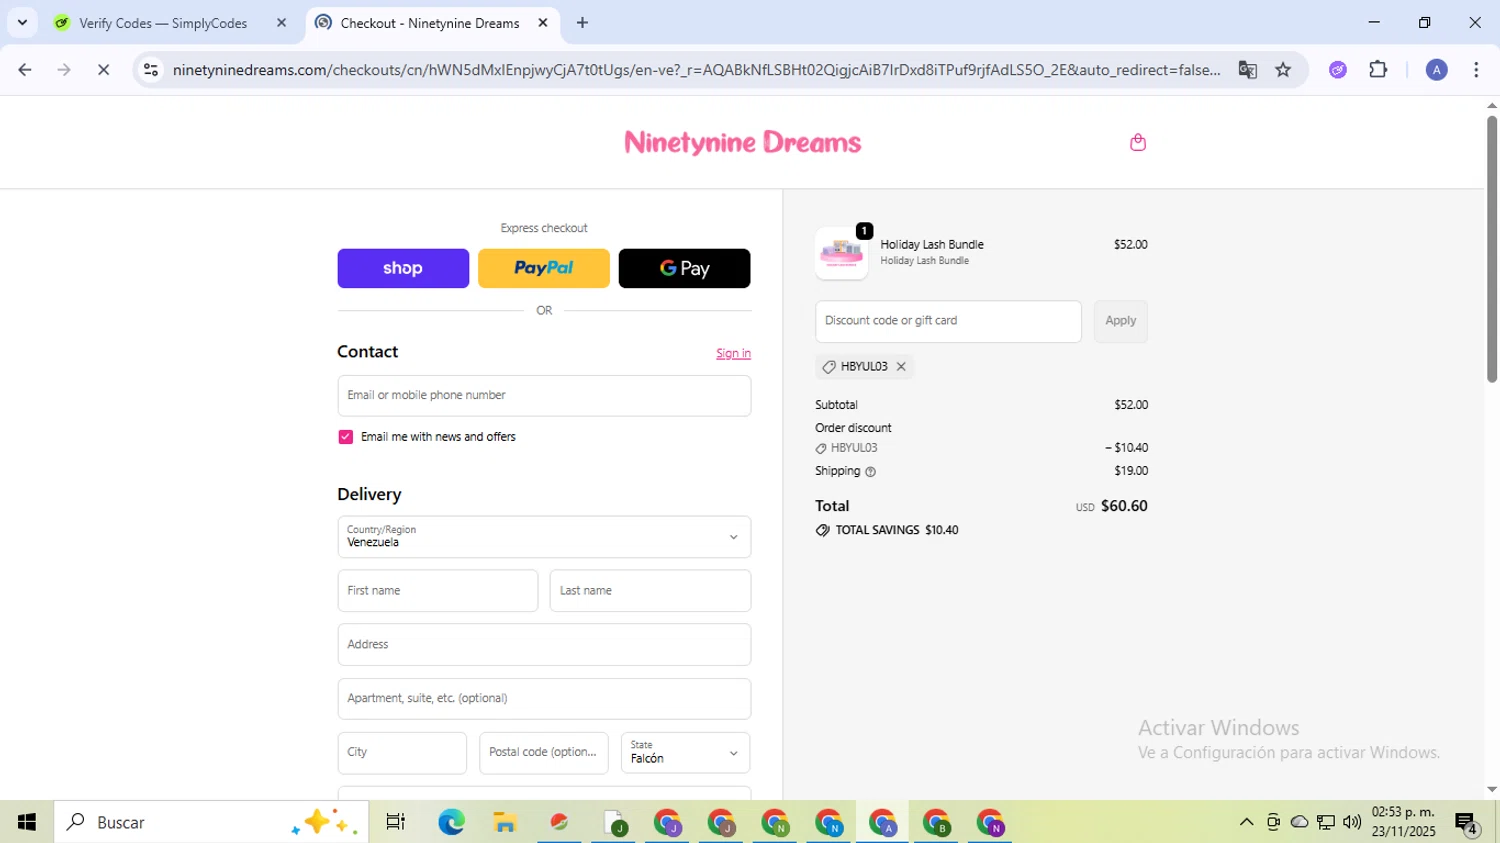Open the Chrome three-dot menu
Viewport: 1500px width, 843px height.
pos(1476,70)
